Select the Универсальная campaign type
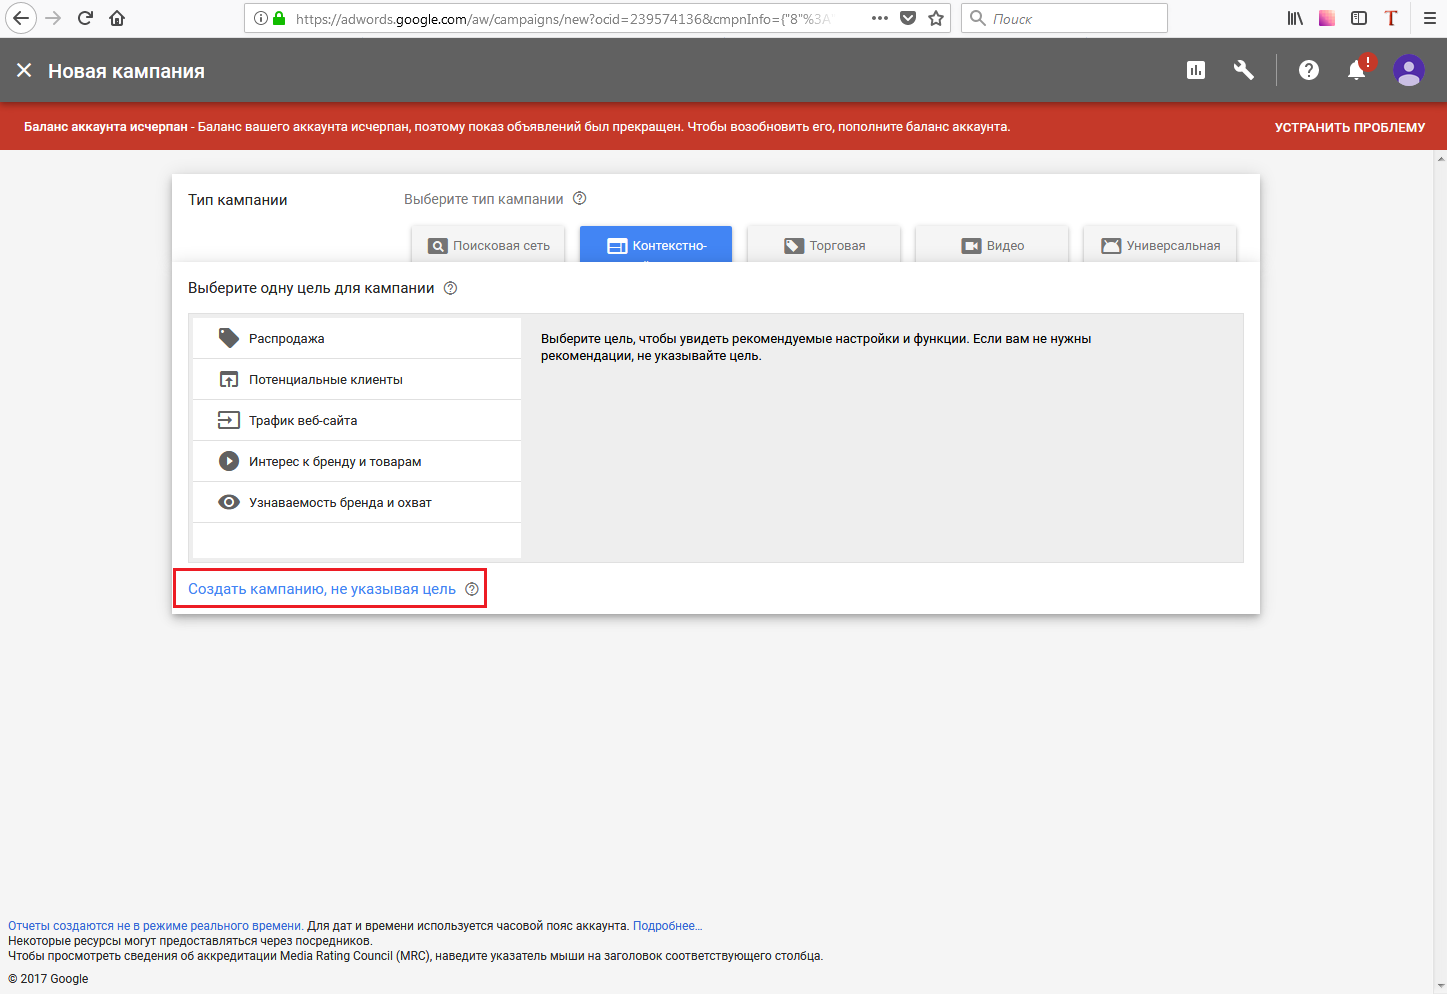Image resolution: width=1447 pixels, height=994 pixels. point(1160,245)
